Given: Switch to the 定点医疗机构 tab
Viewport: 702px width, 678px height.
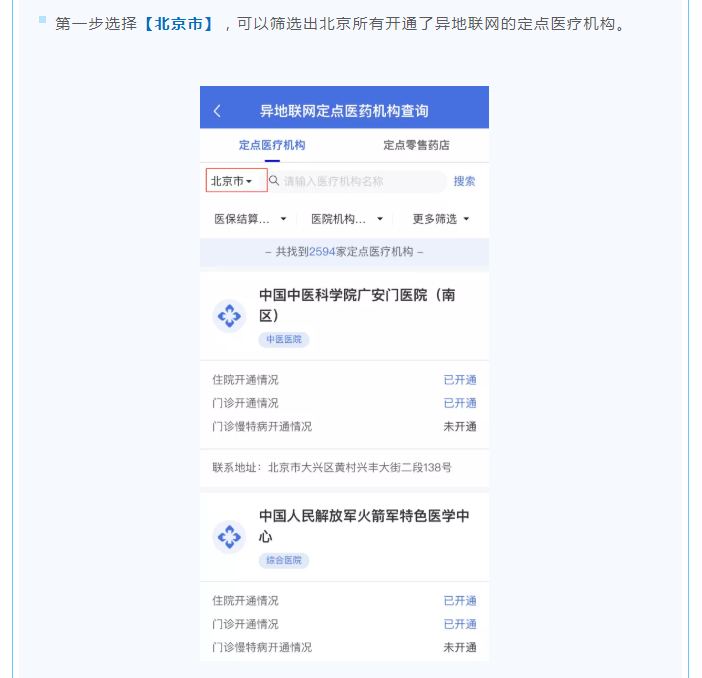Looking at the screenshot, I should tap(272, 145).
